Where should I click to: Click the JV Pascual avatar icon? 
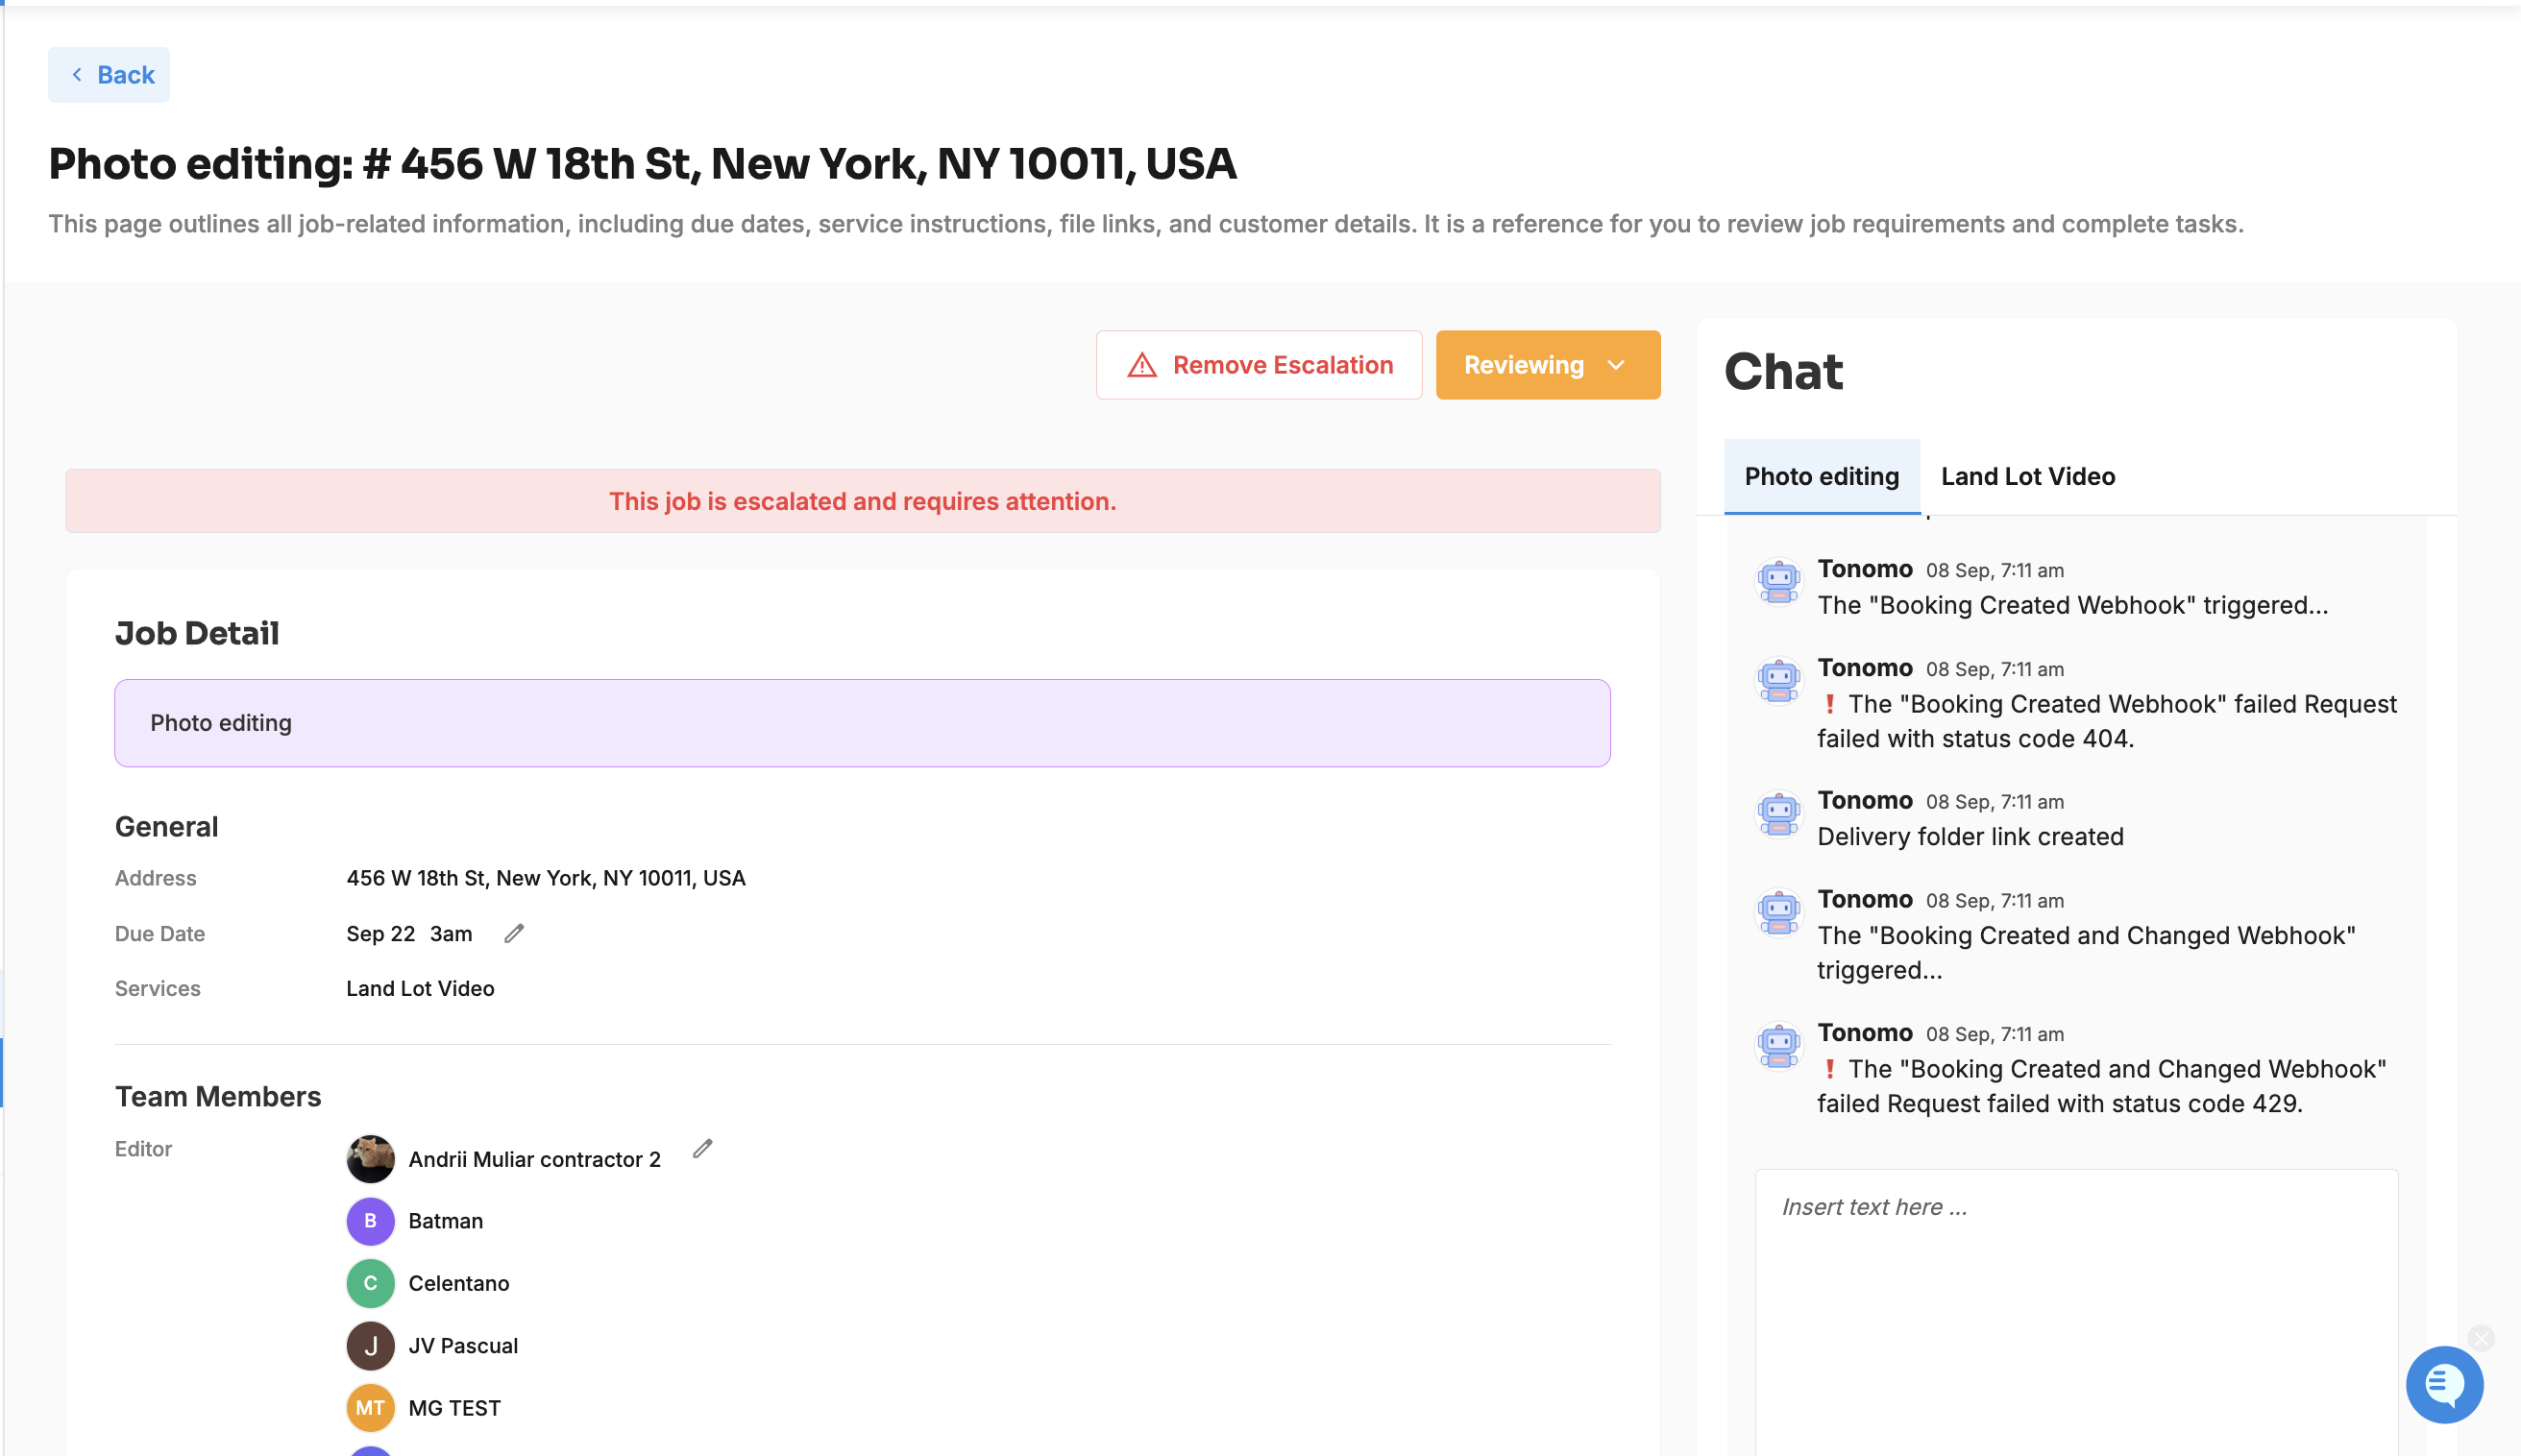point(370,1346)
